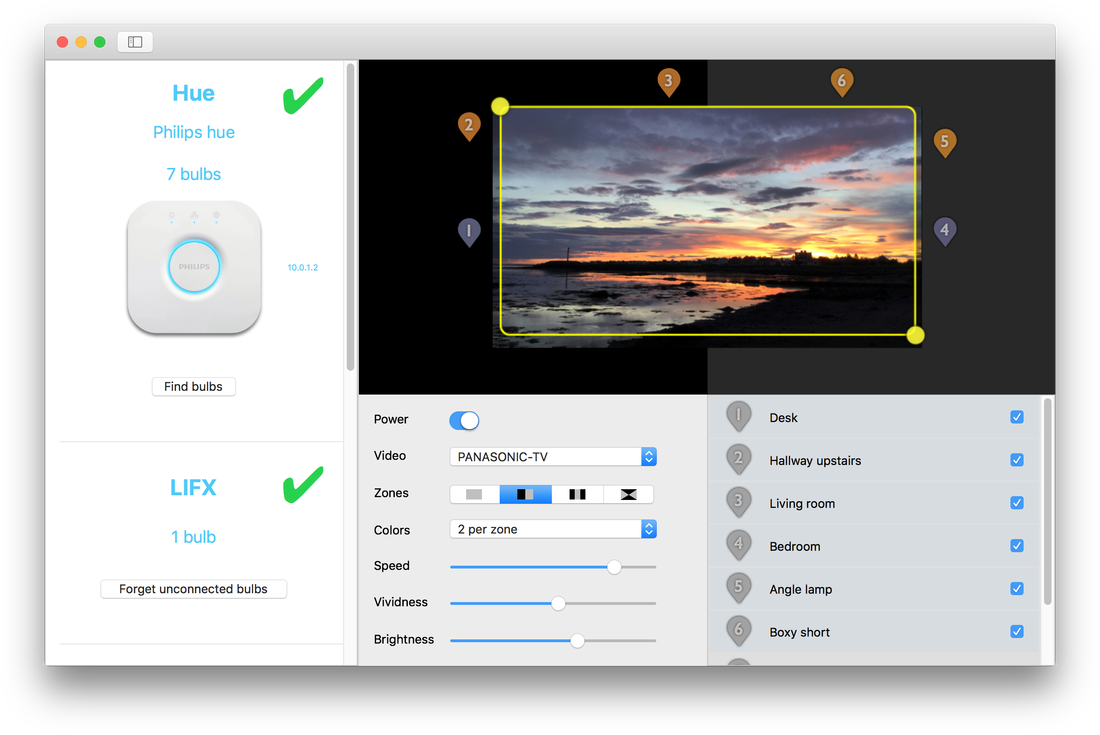Click the Philips hue label
Viewport: 1100px width, 735px height.
pos(194,133)
